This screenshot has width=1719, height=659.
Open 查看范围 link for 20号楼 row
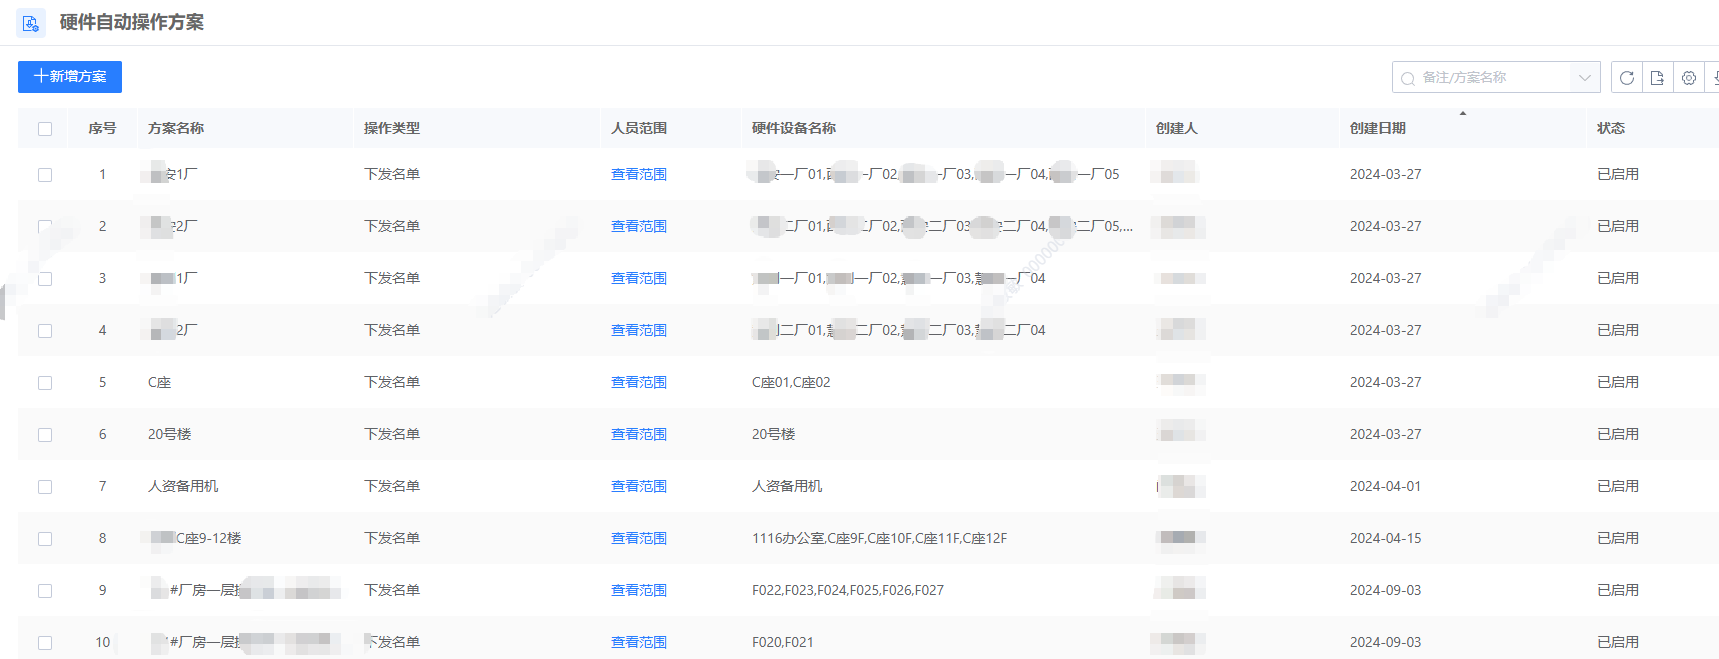[638, 435]
